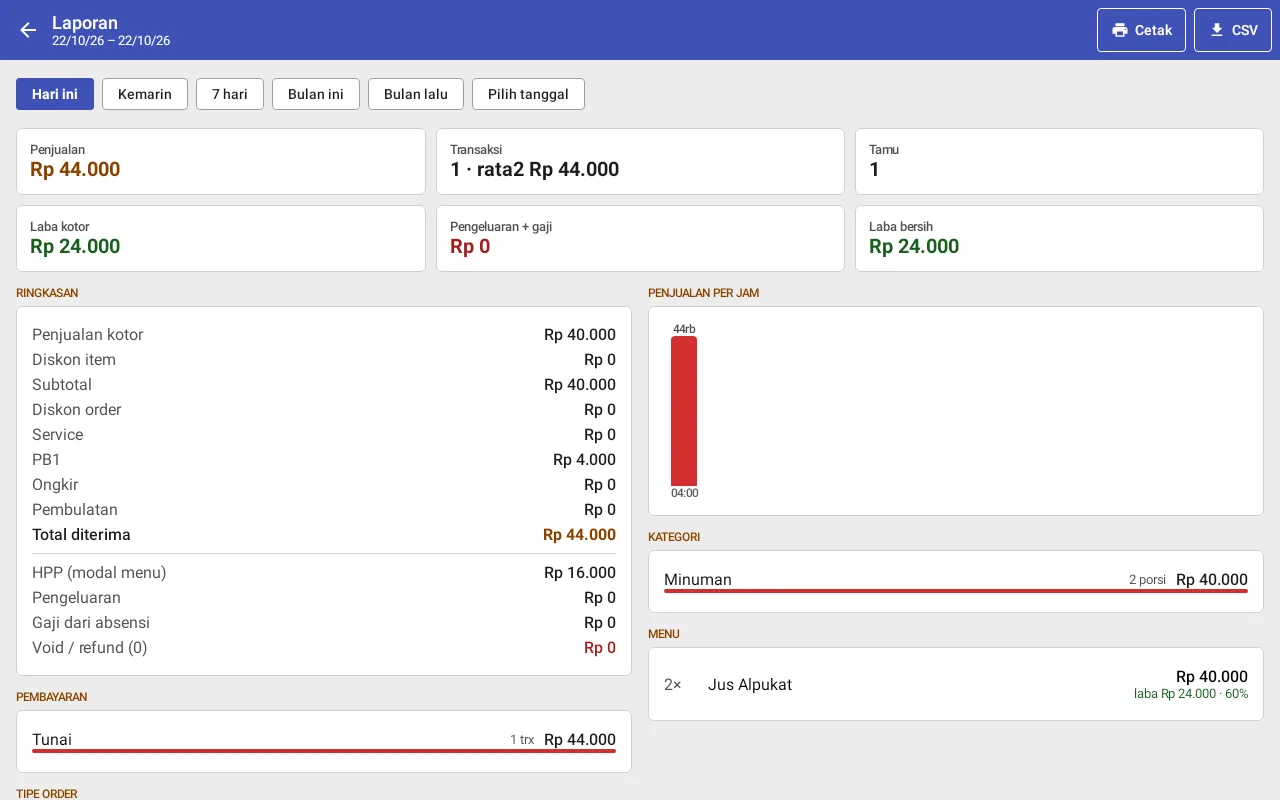Select the Tunai payment row

click(324, 741)
